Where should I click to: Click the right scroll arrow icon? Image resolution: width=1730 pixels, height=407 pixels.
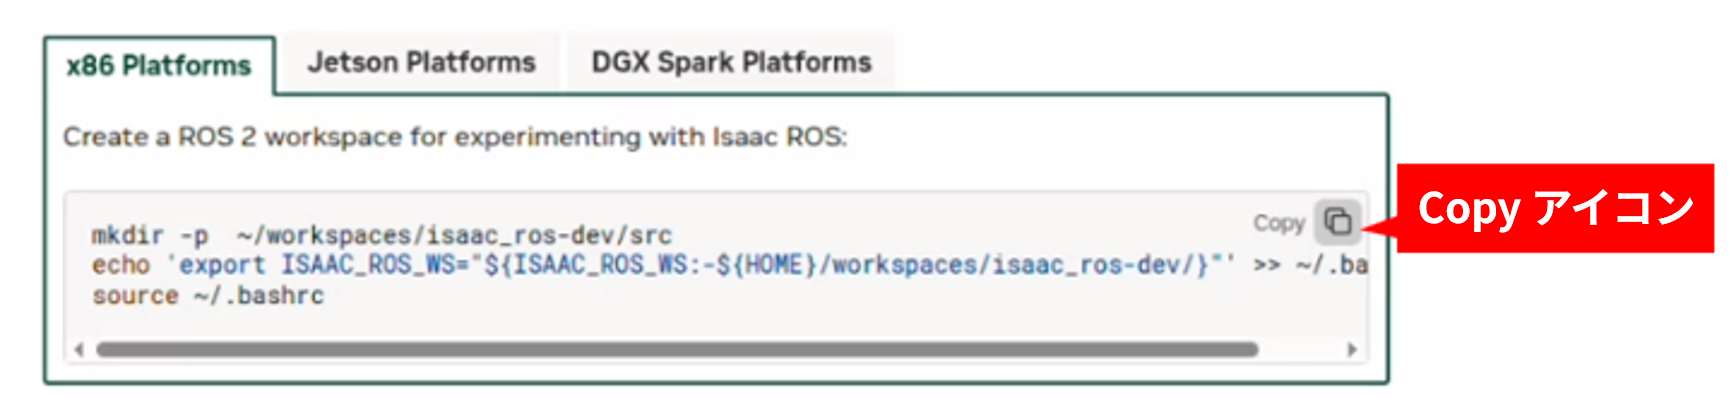click(x=1352, y=350)
